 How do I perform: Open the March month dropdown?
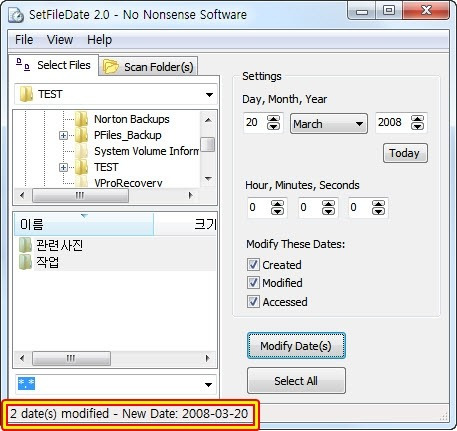click(329, 124)
